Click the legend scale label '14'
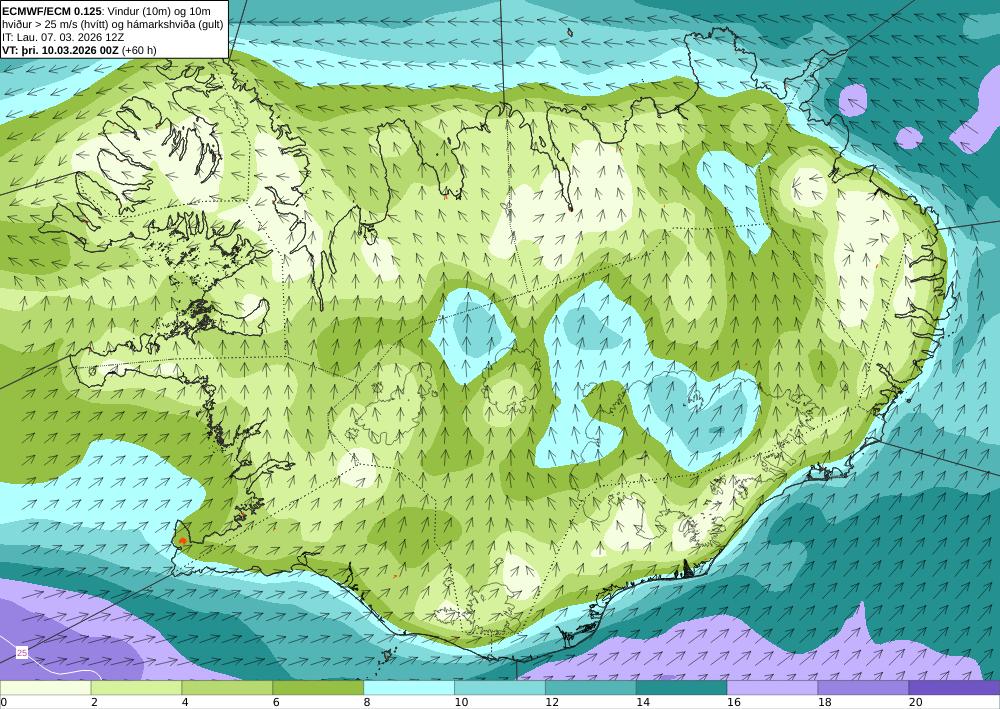The height and width of the screenshot is (709, 1000). [642, 702]
